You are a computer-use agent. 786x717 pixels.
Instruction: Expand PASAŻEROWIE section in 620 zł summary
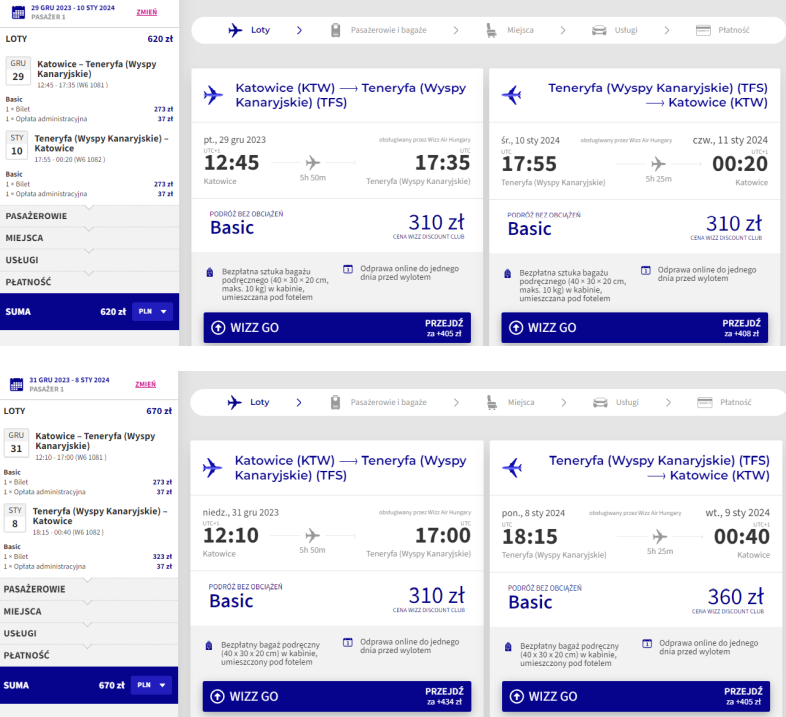point(89,216)
